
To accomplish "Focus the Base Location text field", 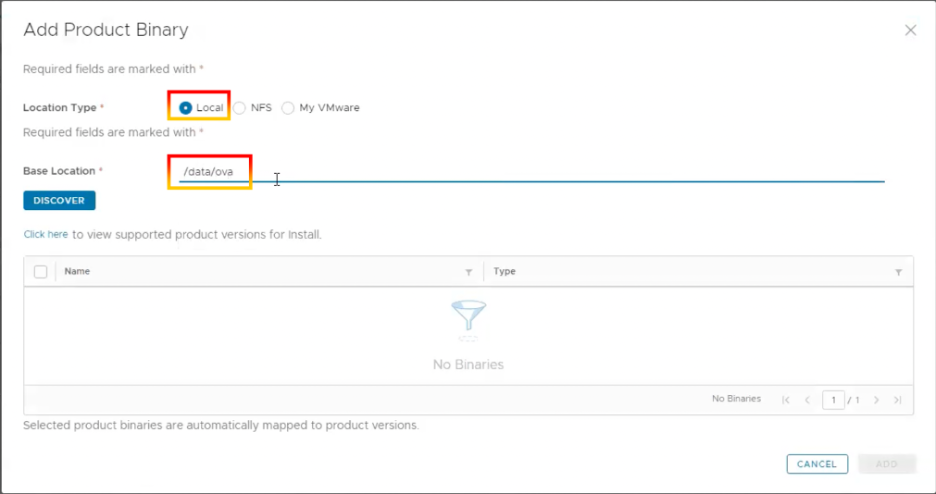I will (x=530, y=172).
